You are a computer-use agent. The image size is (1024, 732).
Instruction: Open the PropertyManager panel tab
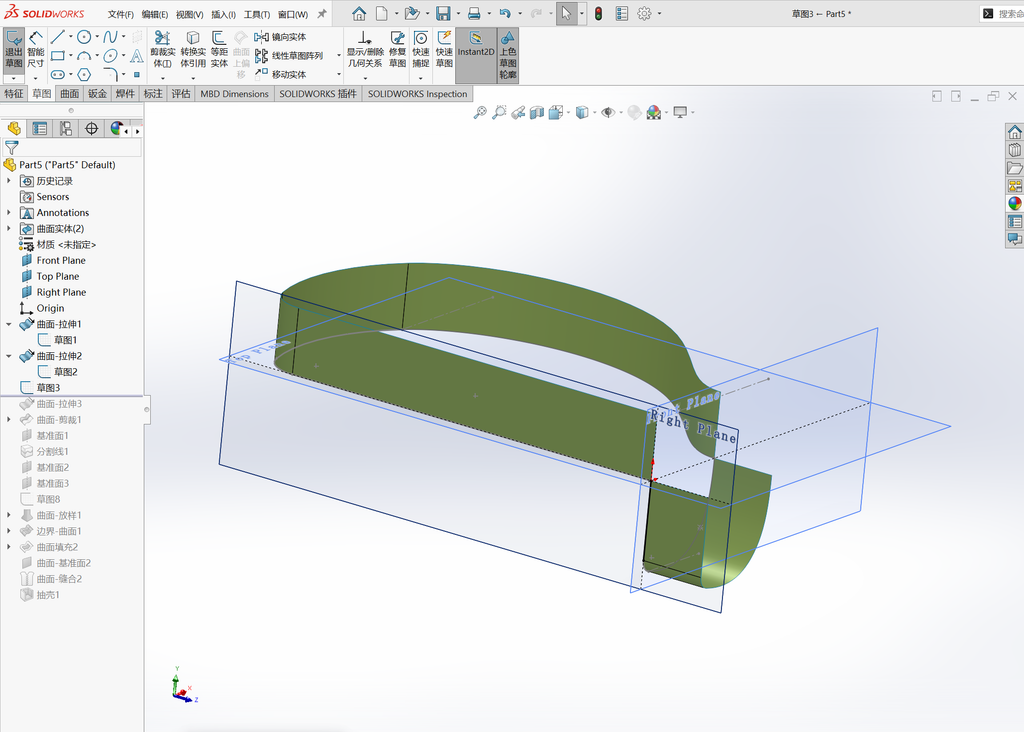point(40,129)
